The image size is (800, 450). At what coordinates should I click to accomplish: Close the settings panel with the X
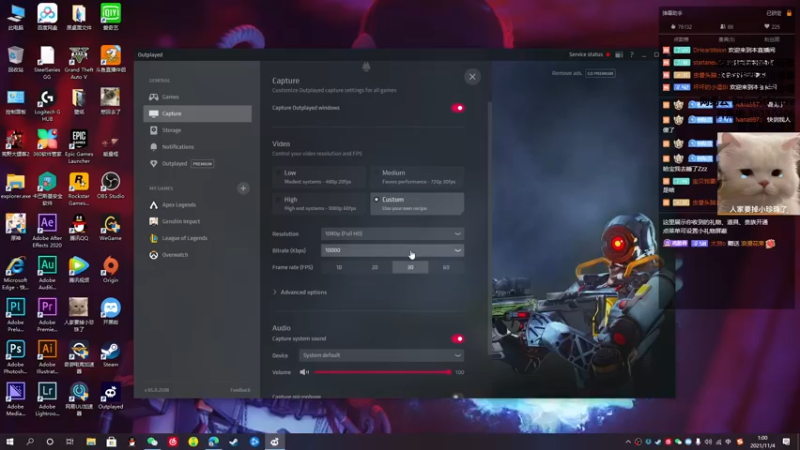click(472, 77)
